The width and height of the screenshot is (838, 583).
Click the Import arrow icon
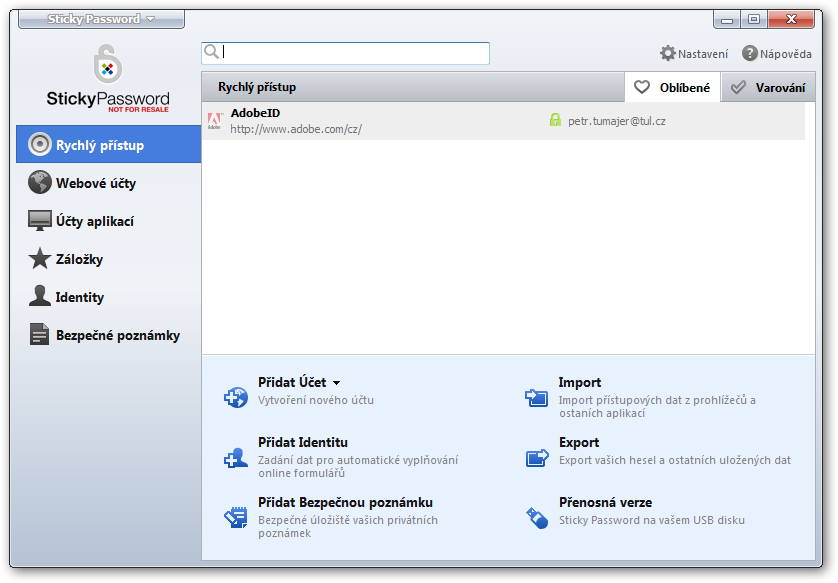click(537, 398)
